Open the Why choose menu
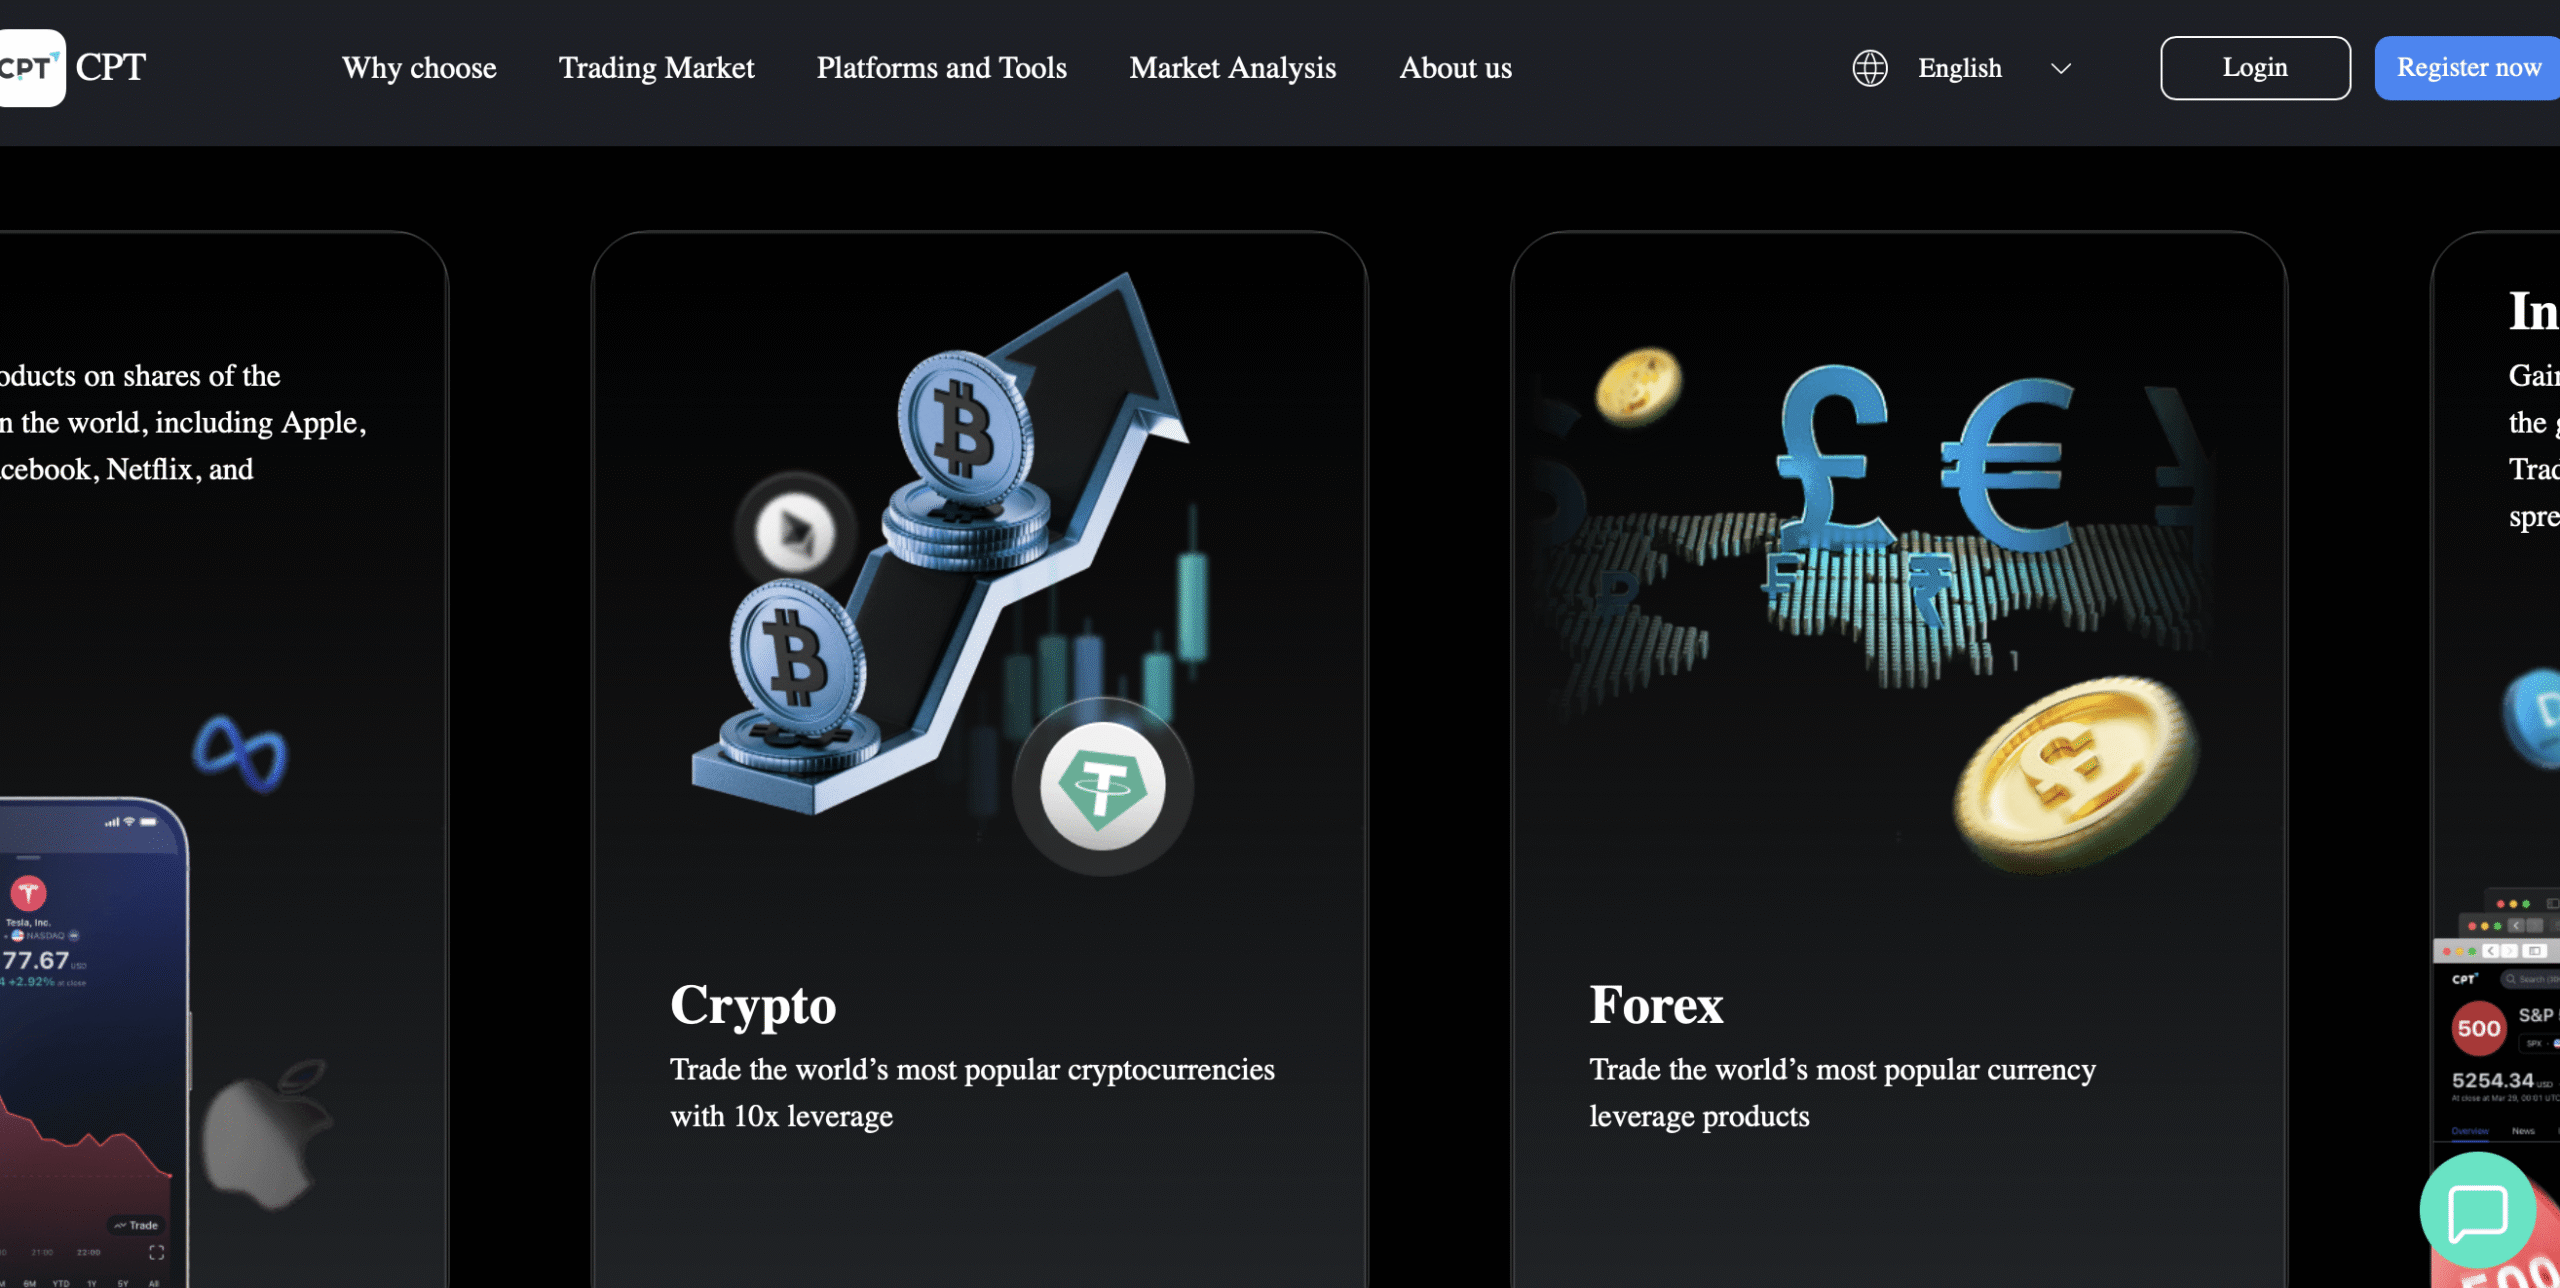Screen dimensions: 2560x1288 (x=419, y=68)
